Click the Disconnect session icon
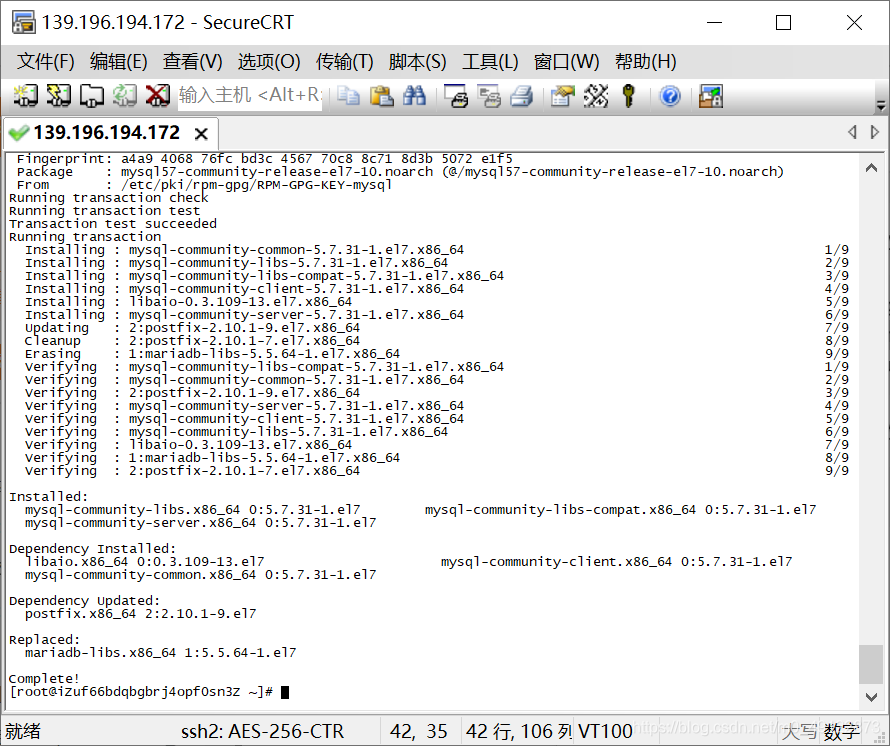This screenshot has height=746, width=890. (x=157, y=95)
